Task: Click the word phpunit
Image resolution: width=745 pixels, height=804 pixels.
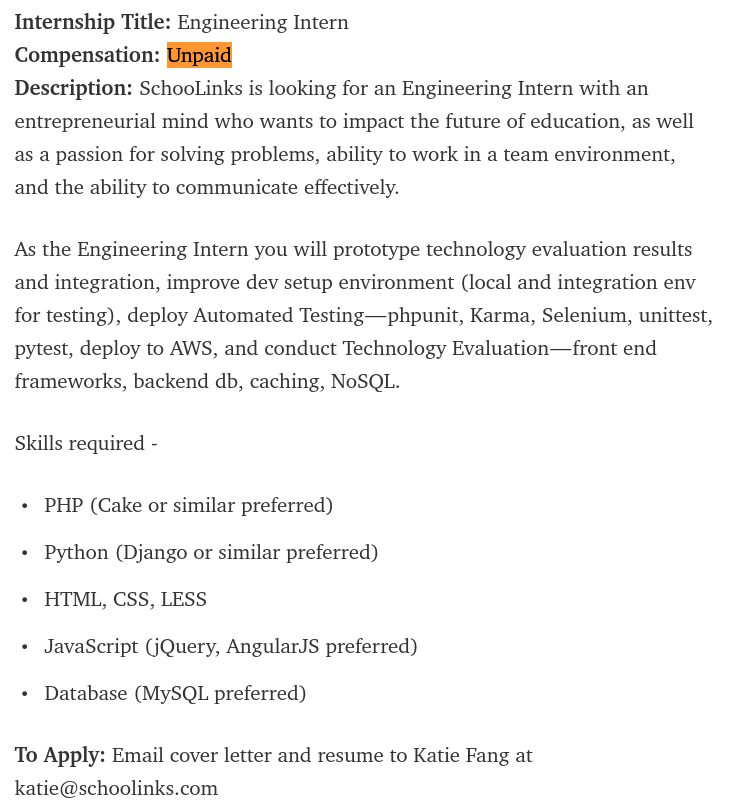Action: coord(423,315)
